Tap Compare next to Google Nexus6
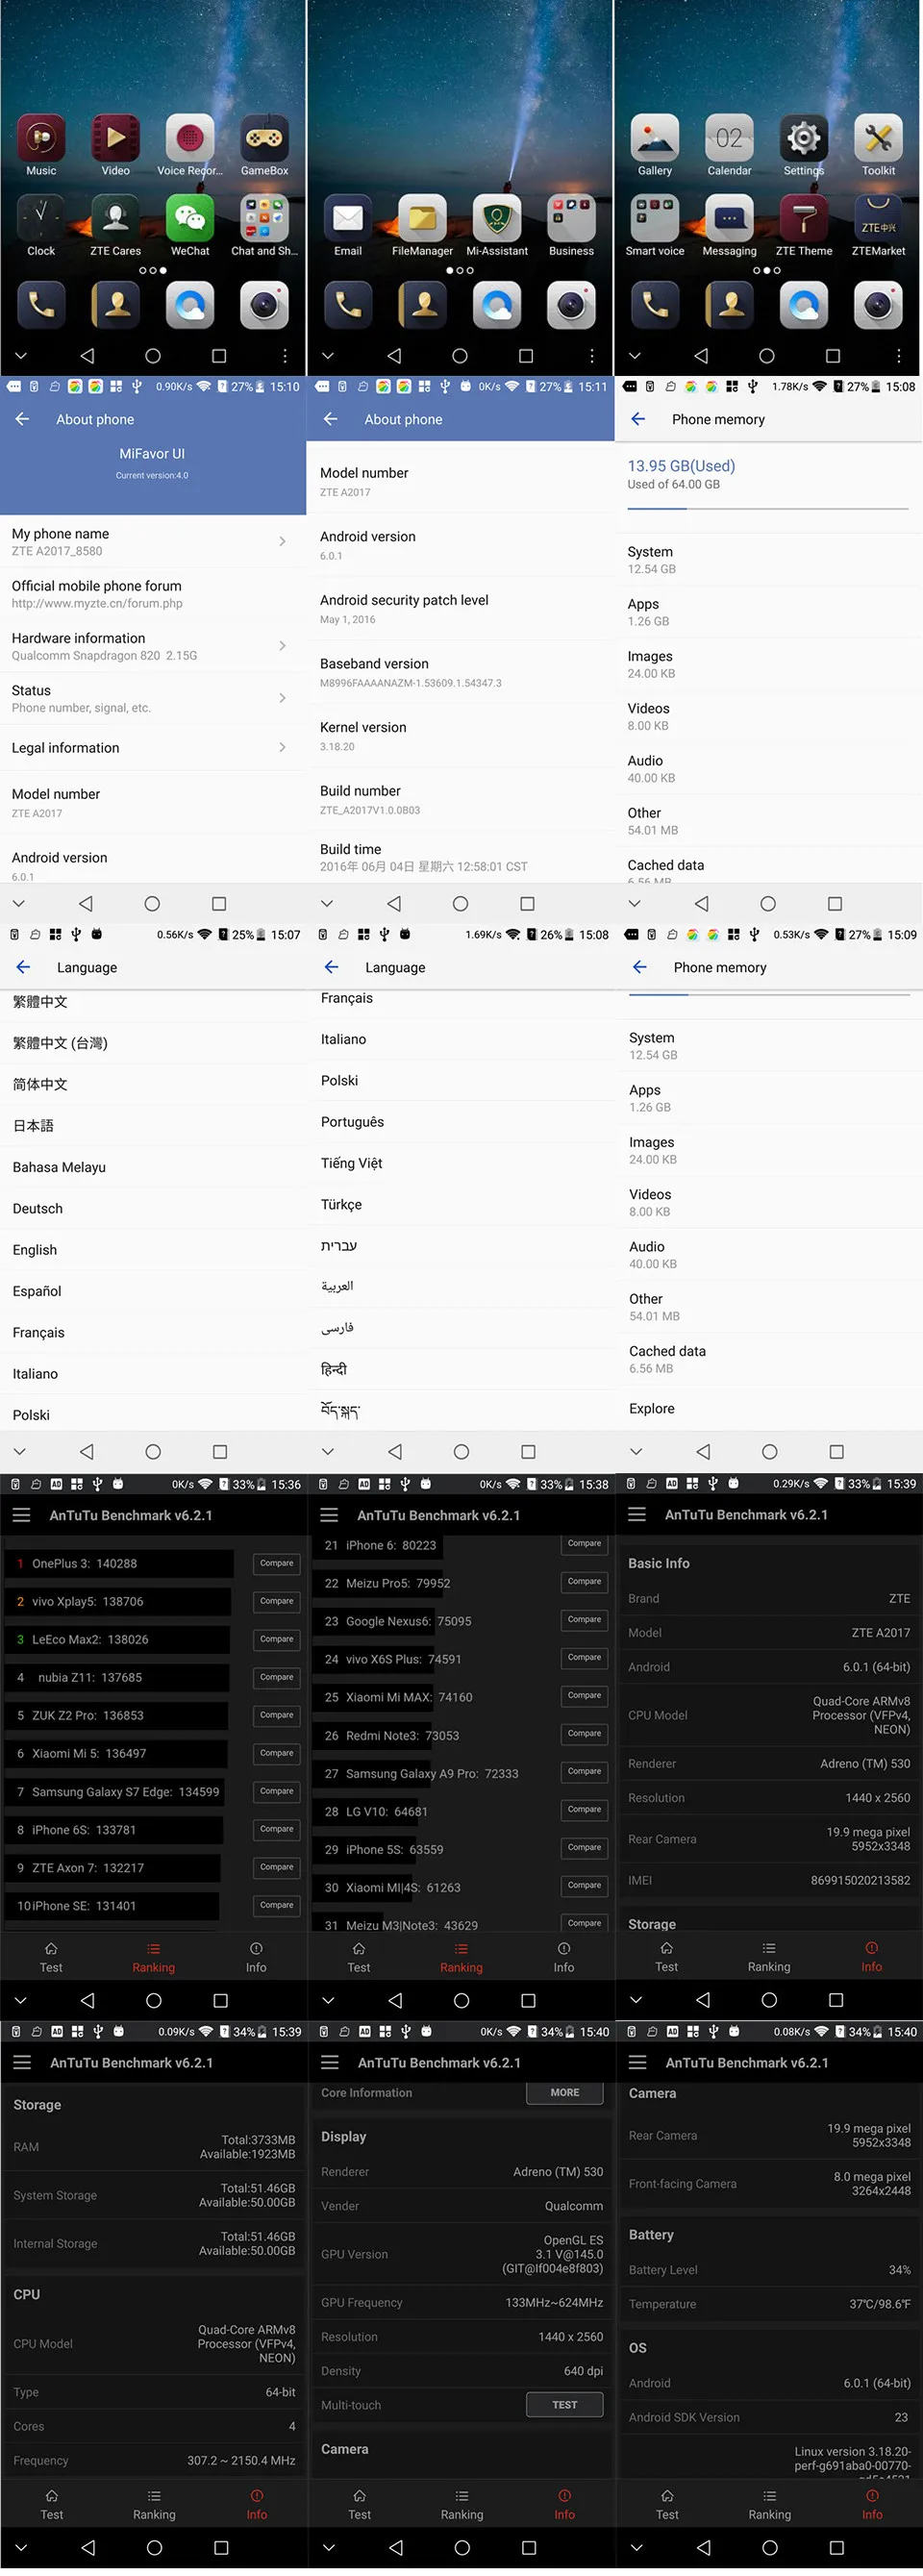Image resolution: width=923 pixels, height=2576 pixels. click(x=585, y=1619)
